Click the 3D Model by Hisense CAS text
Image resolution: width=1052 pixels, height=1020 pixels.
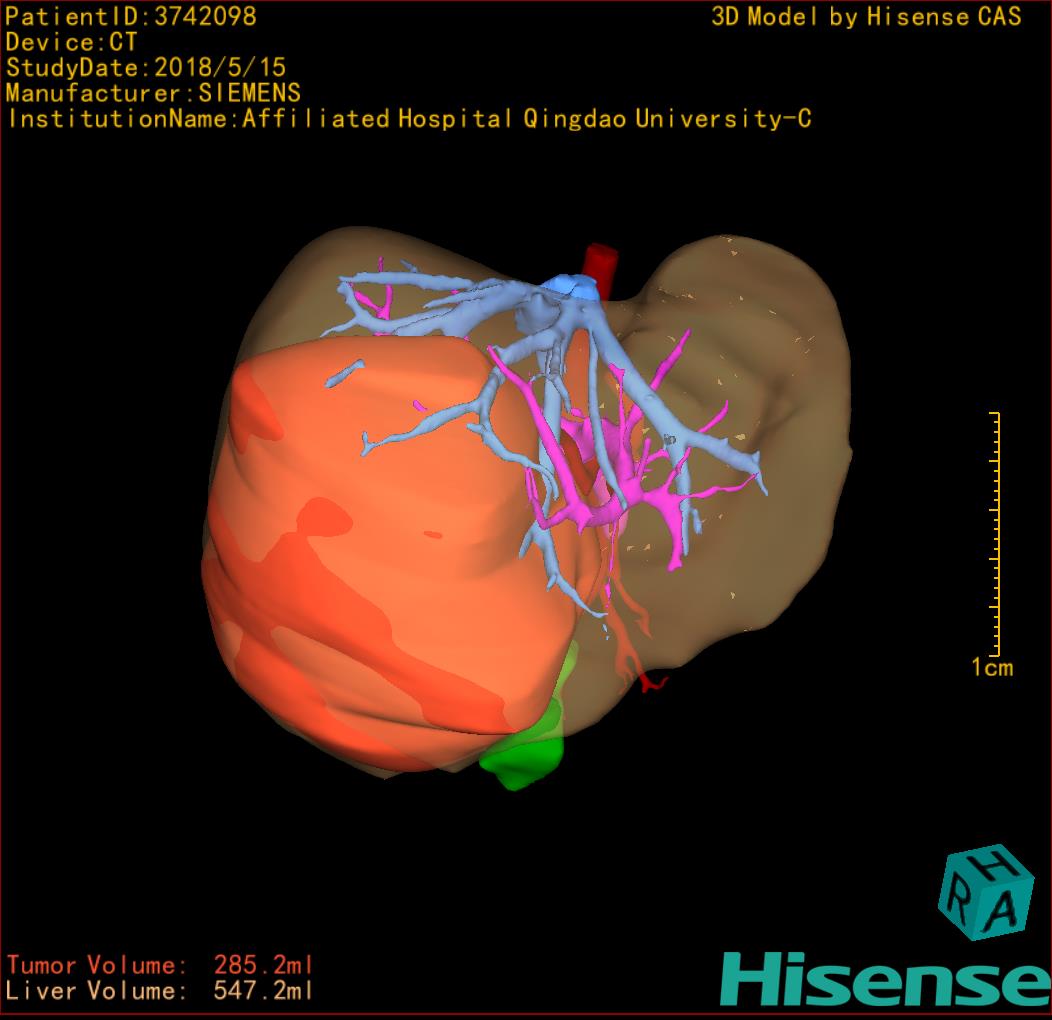tap(866, 16)
